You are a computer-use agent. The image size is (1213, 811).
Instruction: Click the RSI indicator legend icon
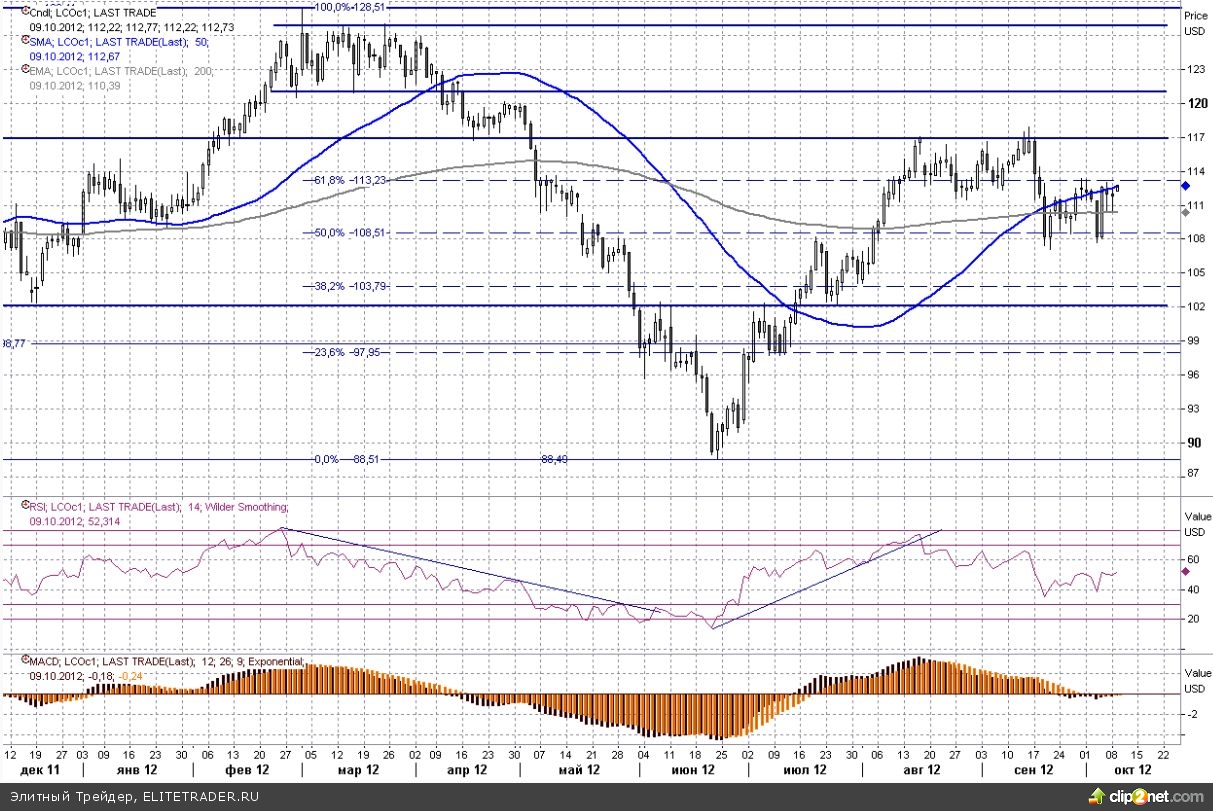(x=23, y=508)
